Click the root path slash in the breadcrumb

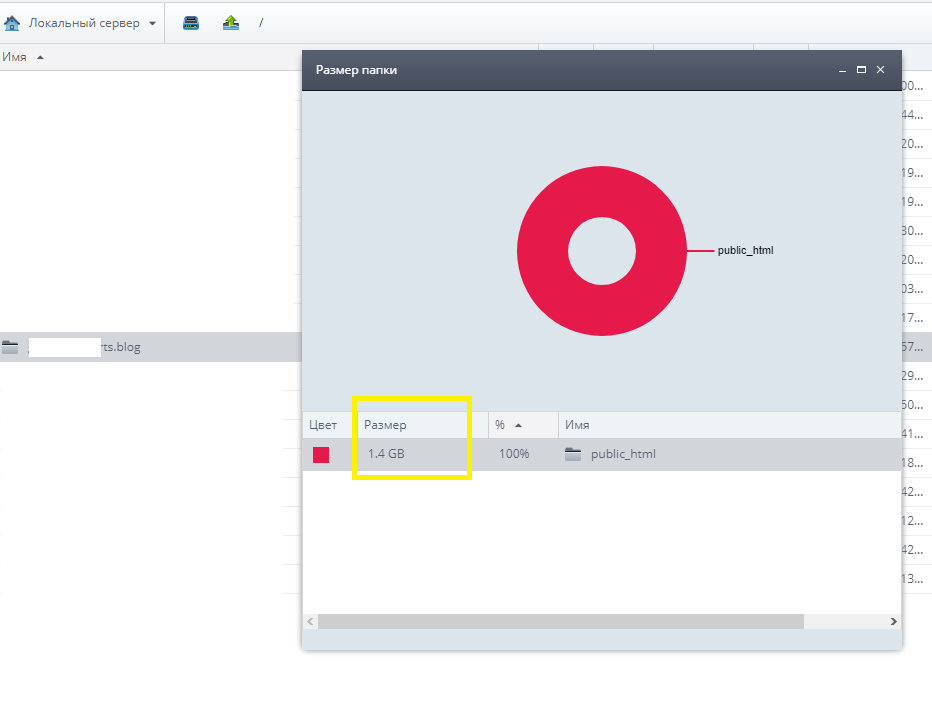pyautogui.click(x=261, y=23)
